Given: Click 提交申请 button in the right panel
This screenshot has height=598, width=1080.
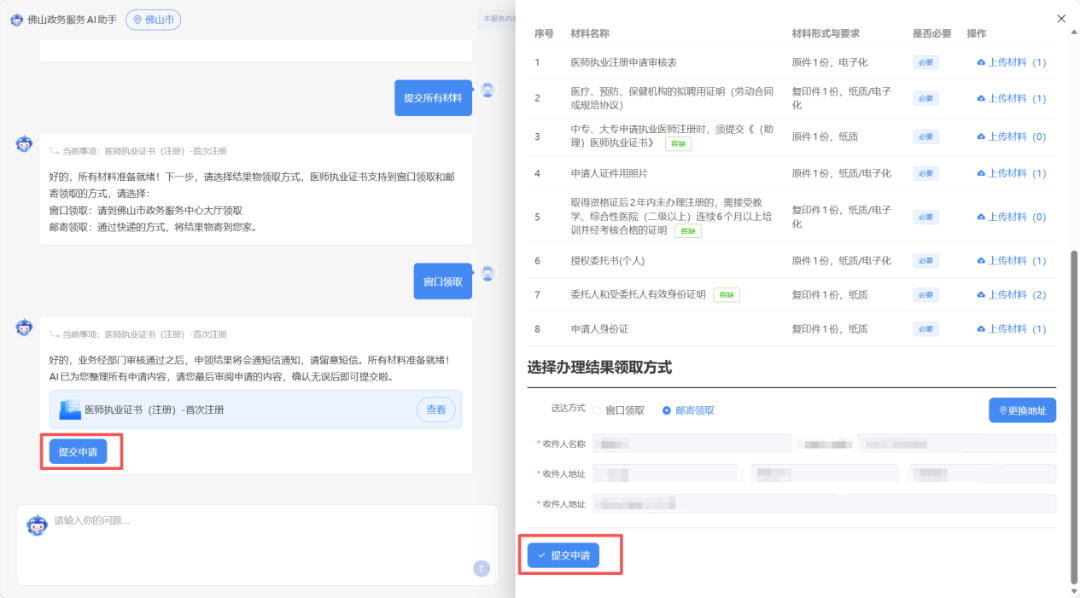Looking at the screenshot, I should pyautogui.click(x=563, y=555).
